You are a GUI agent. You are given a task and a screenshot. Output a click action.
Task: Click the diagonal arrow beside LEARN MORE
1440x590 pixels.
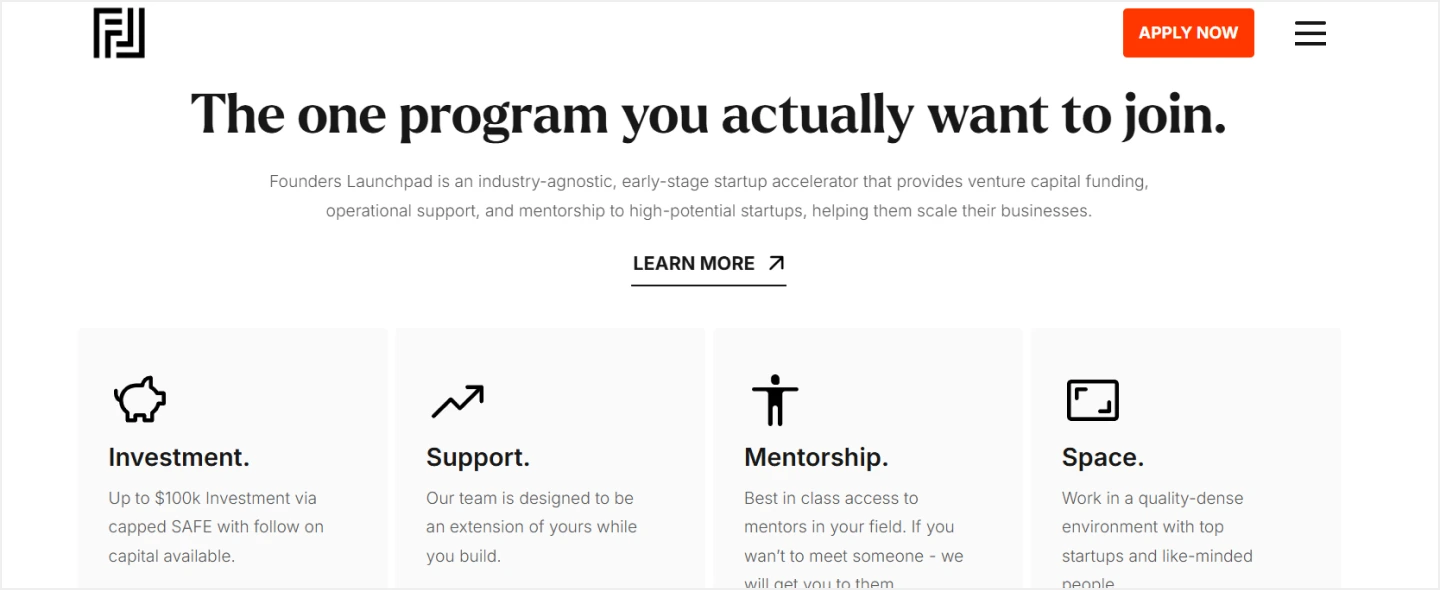(x=776, y=263)
